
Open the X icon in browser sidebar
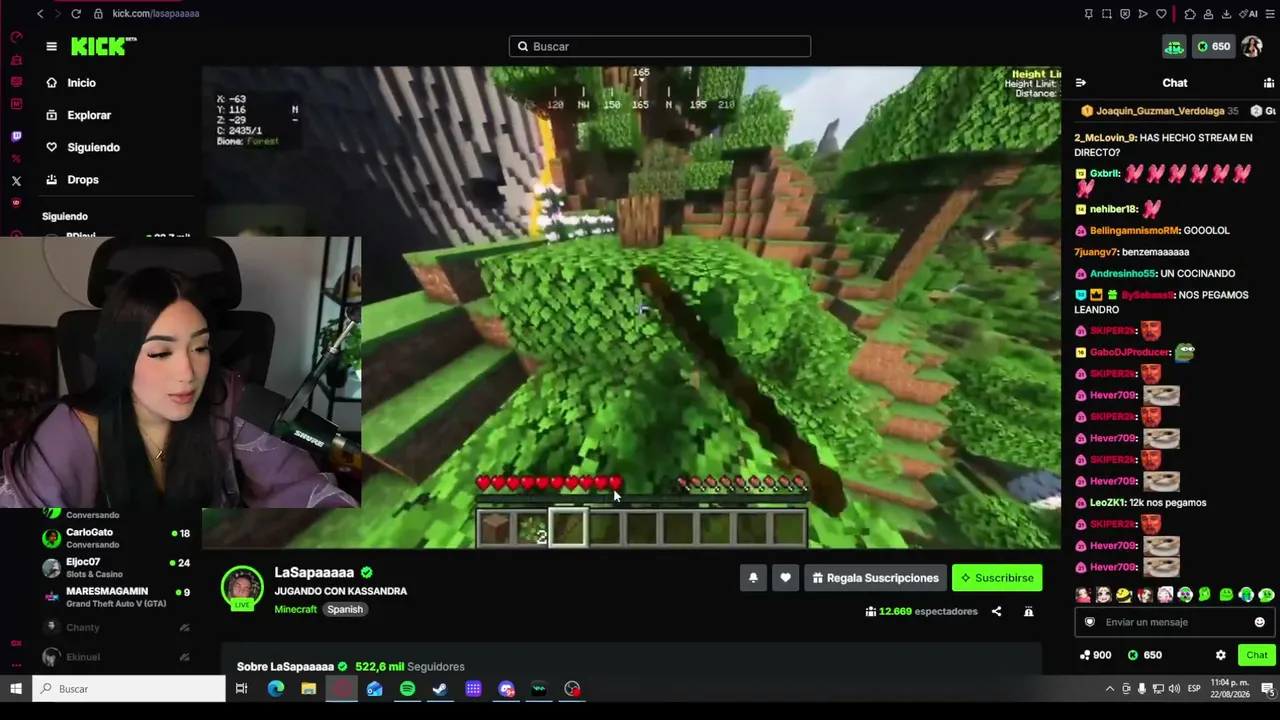[x=16, y=181]
